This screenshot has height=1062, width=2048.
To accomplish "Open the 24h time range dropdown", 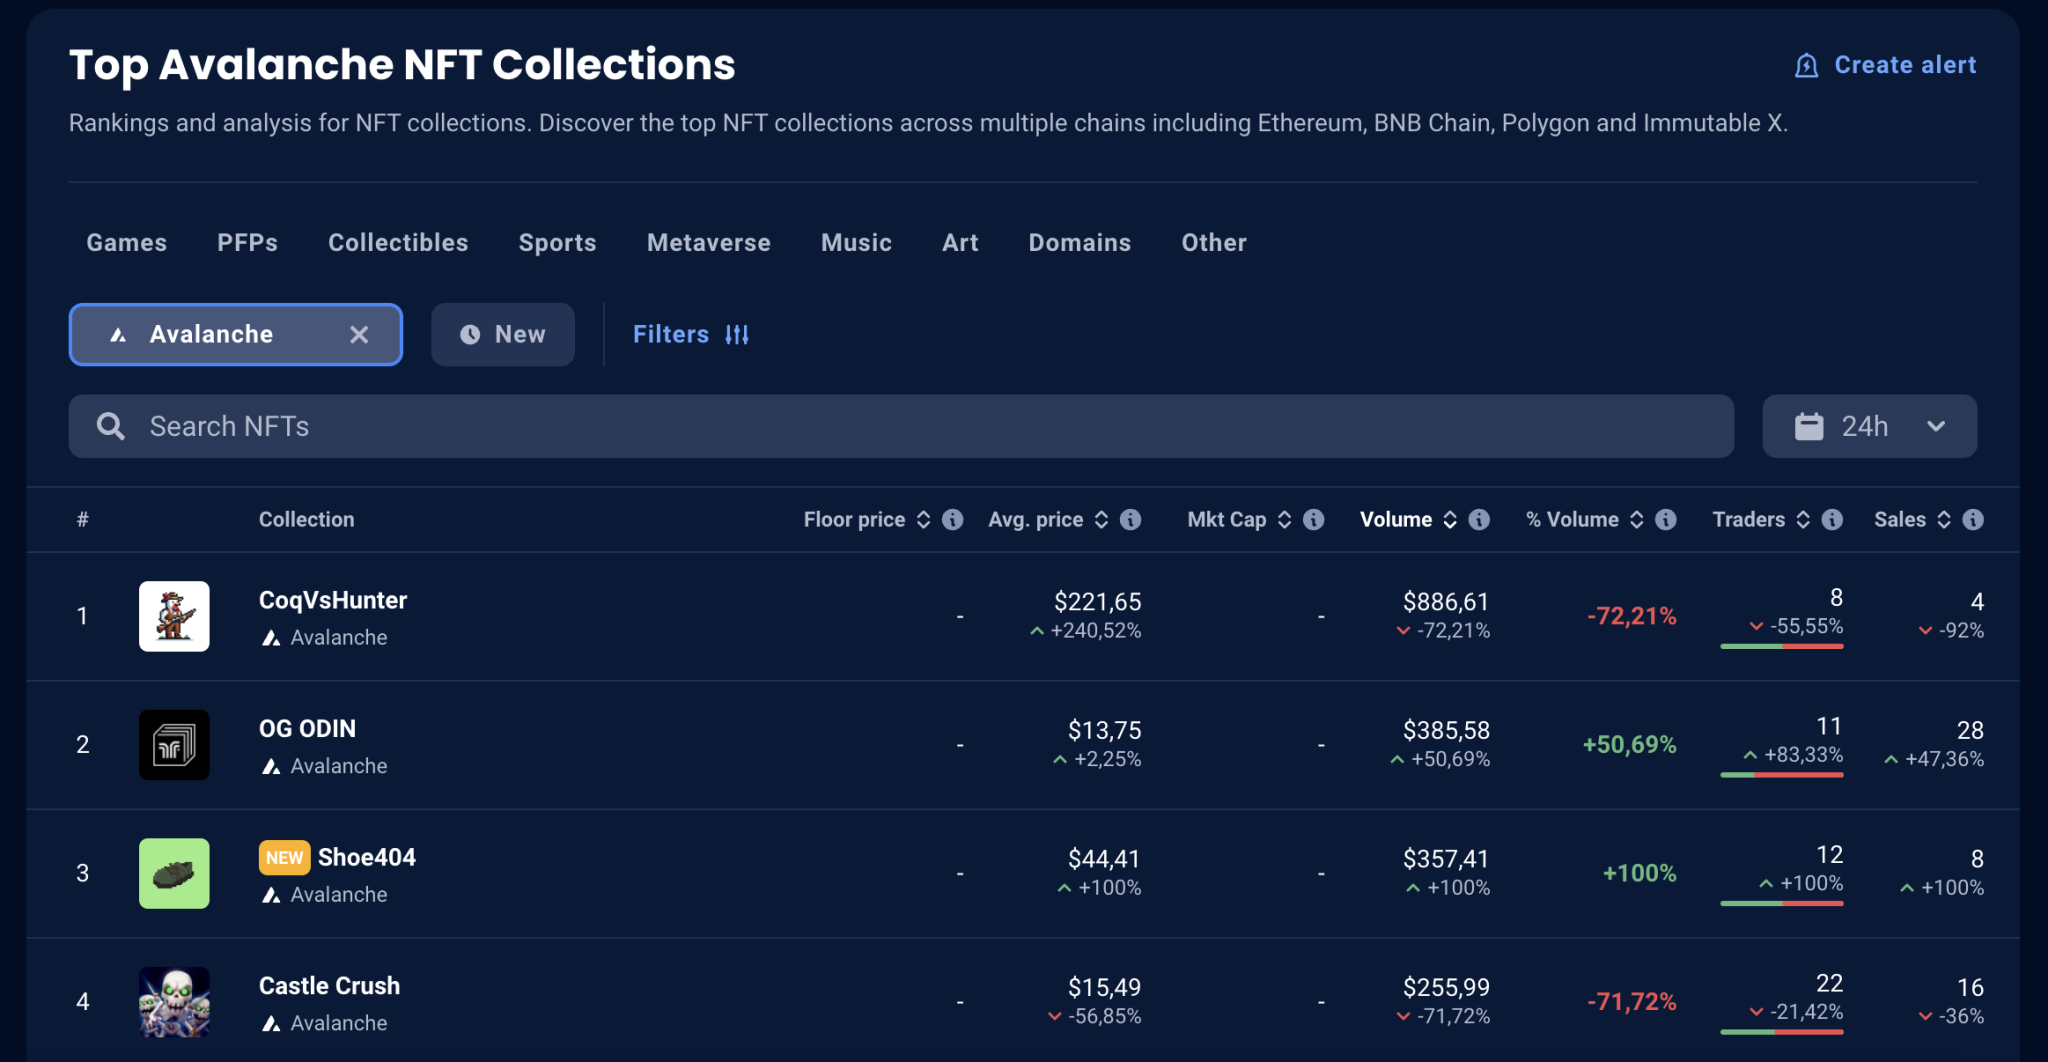I will tap(1869, 426).
